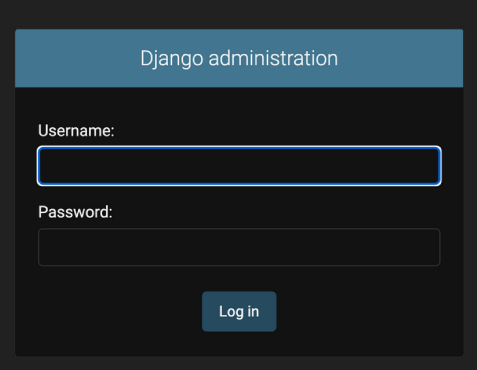Submit the form with Log in button
Image resolution: width=477 pixels, height=370 pixels.
click(239, 311)
